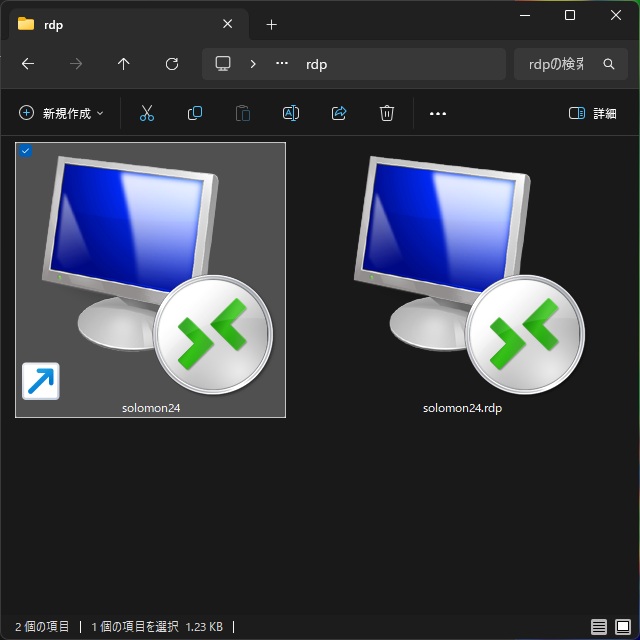Viewport: 640px width, 640px height.
Task: Uncheck the solomon24 shortcut selection checkbox
Action: [x=26, y=151]
